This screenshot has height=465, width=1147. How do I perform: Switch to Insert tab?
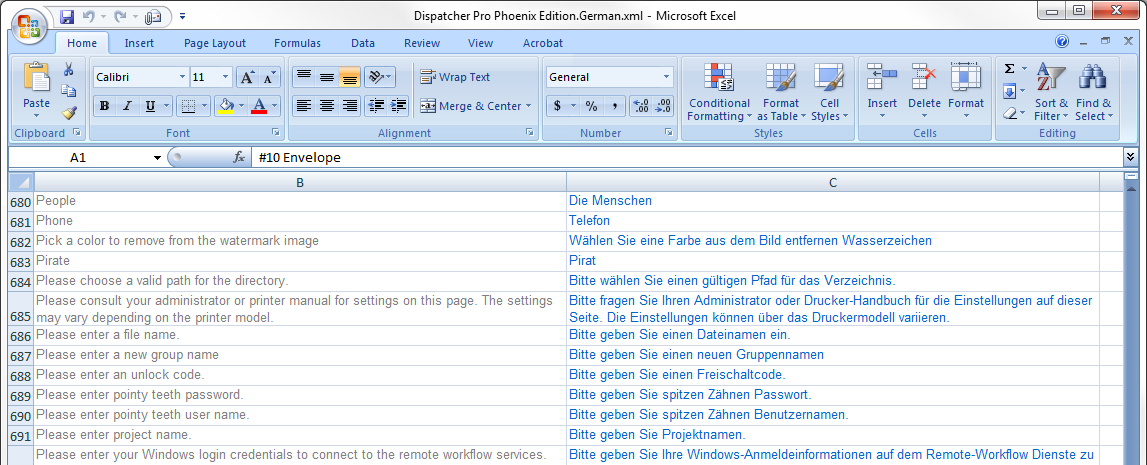coord(139,43)
